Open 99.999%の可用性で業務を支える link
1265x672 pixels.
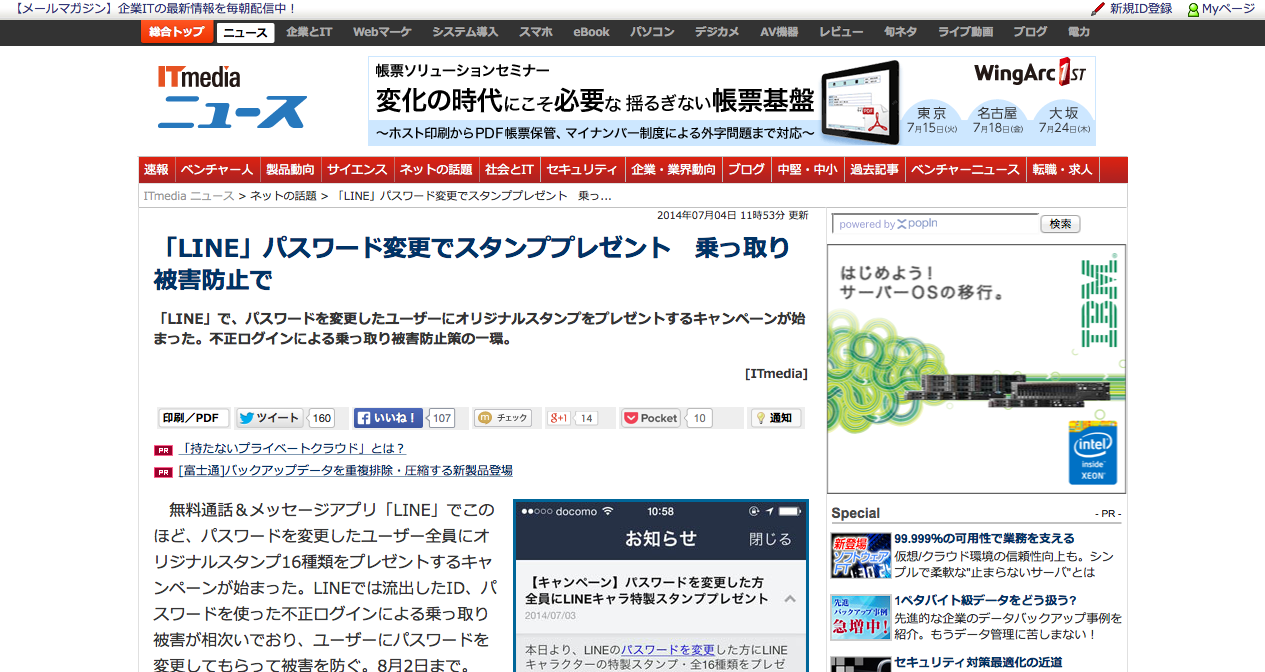[984, 538]
